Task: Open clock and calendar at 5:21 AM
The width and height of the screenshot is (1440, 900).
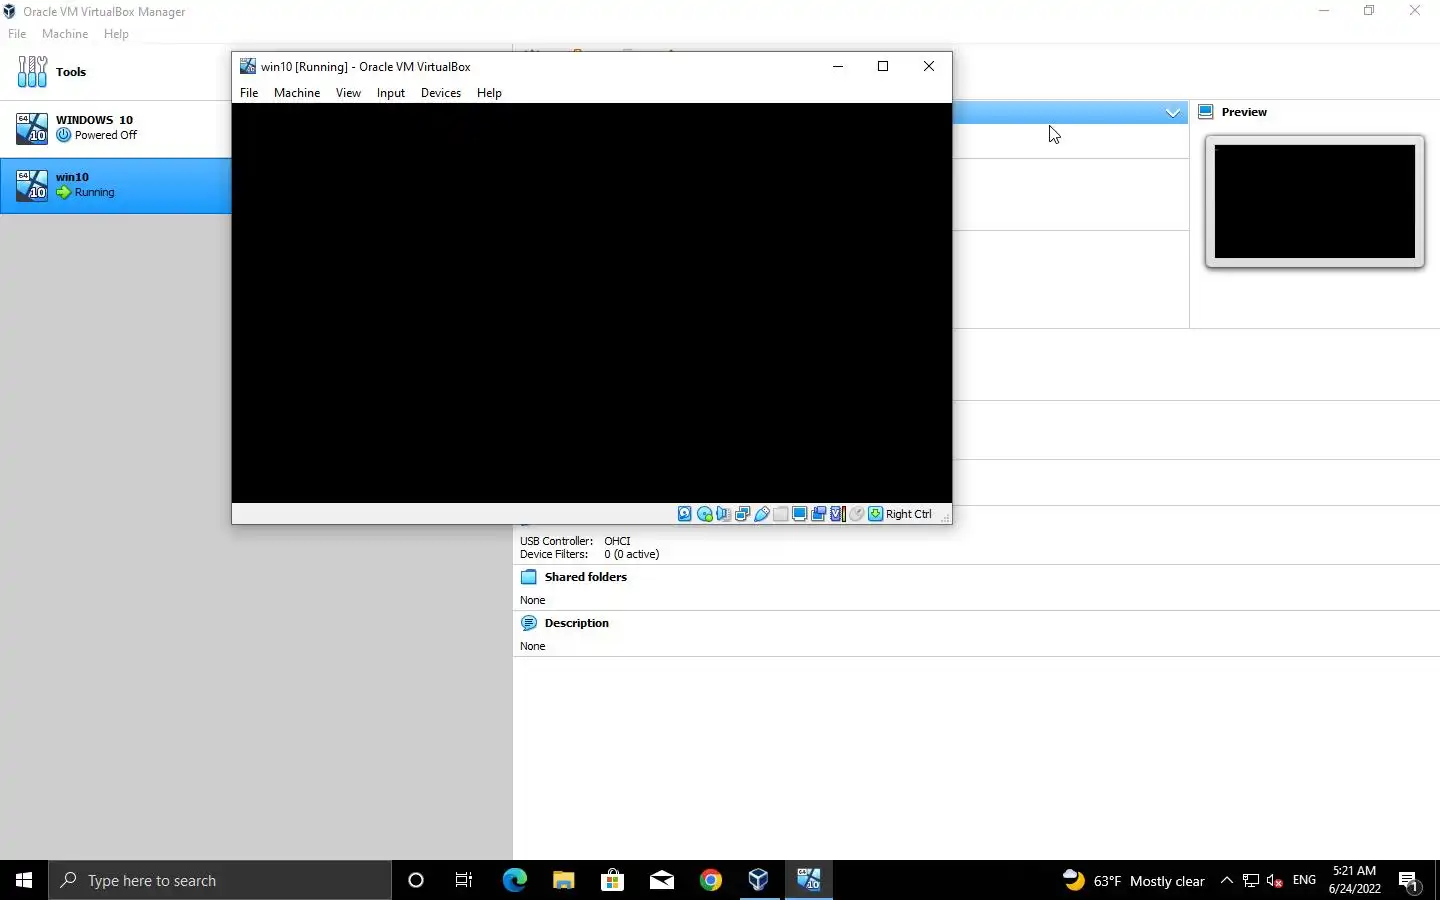Action: 1355,880
